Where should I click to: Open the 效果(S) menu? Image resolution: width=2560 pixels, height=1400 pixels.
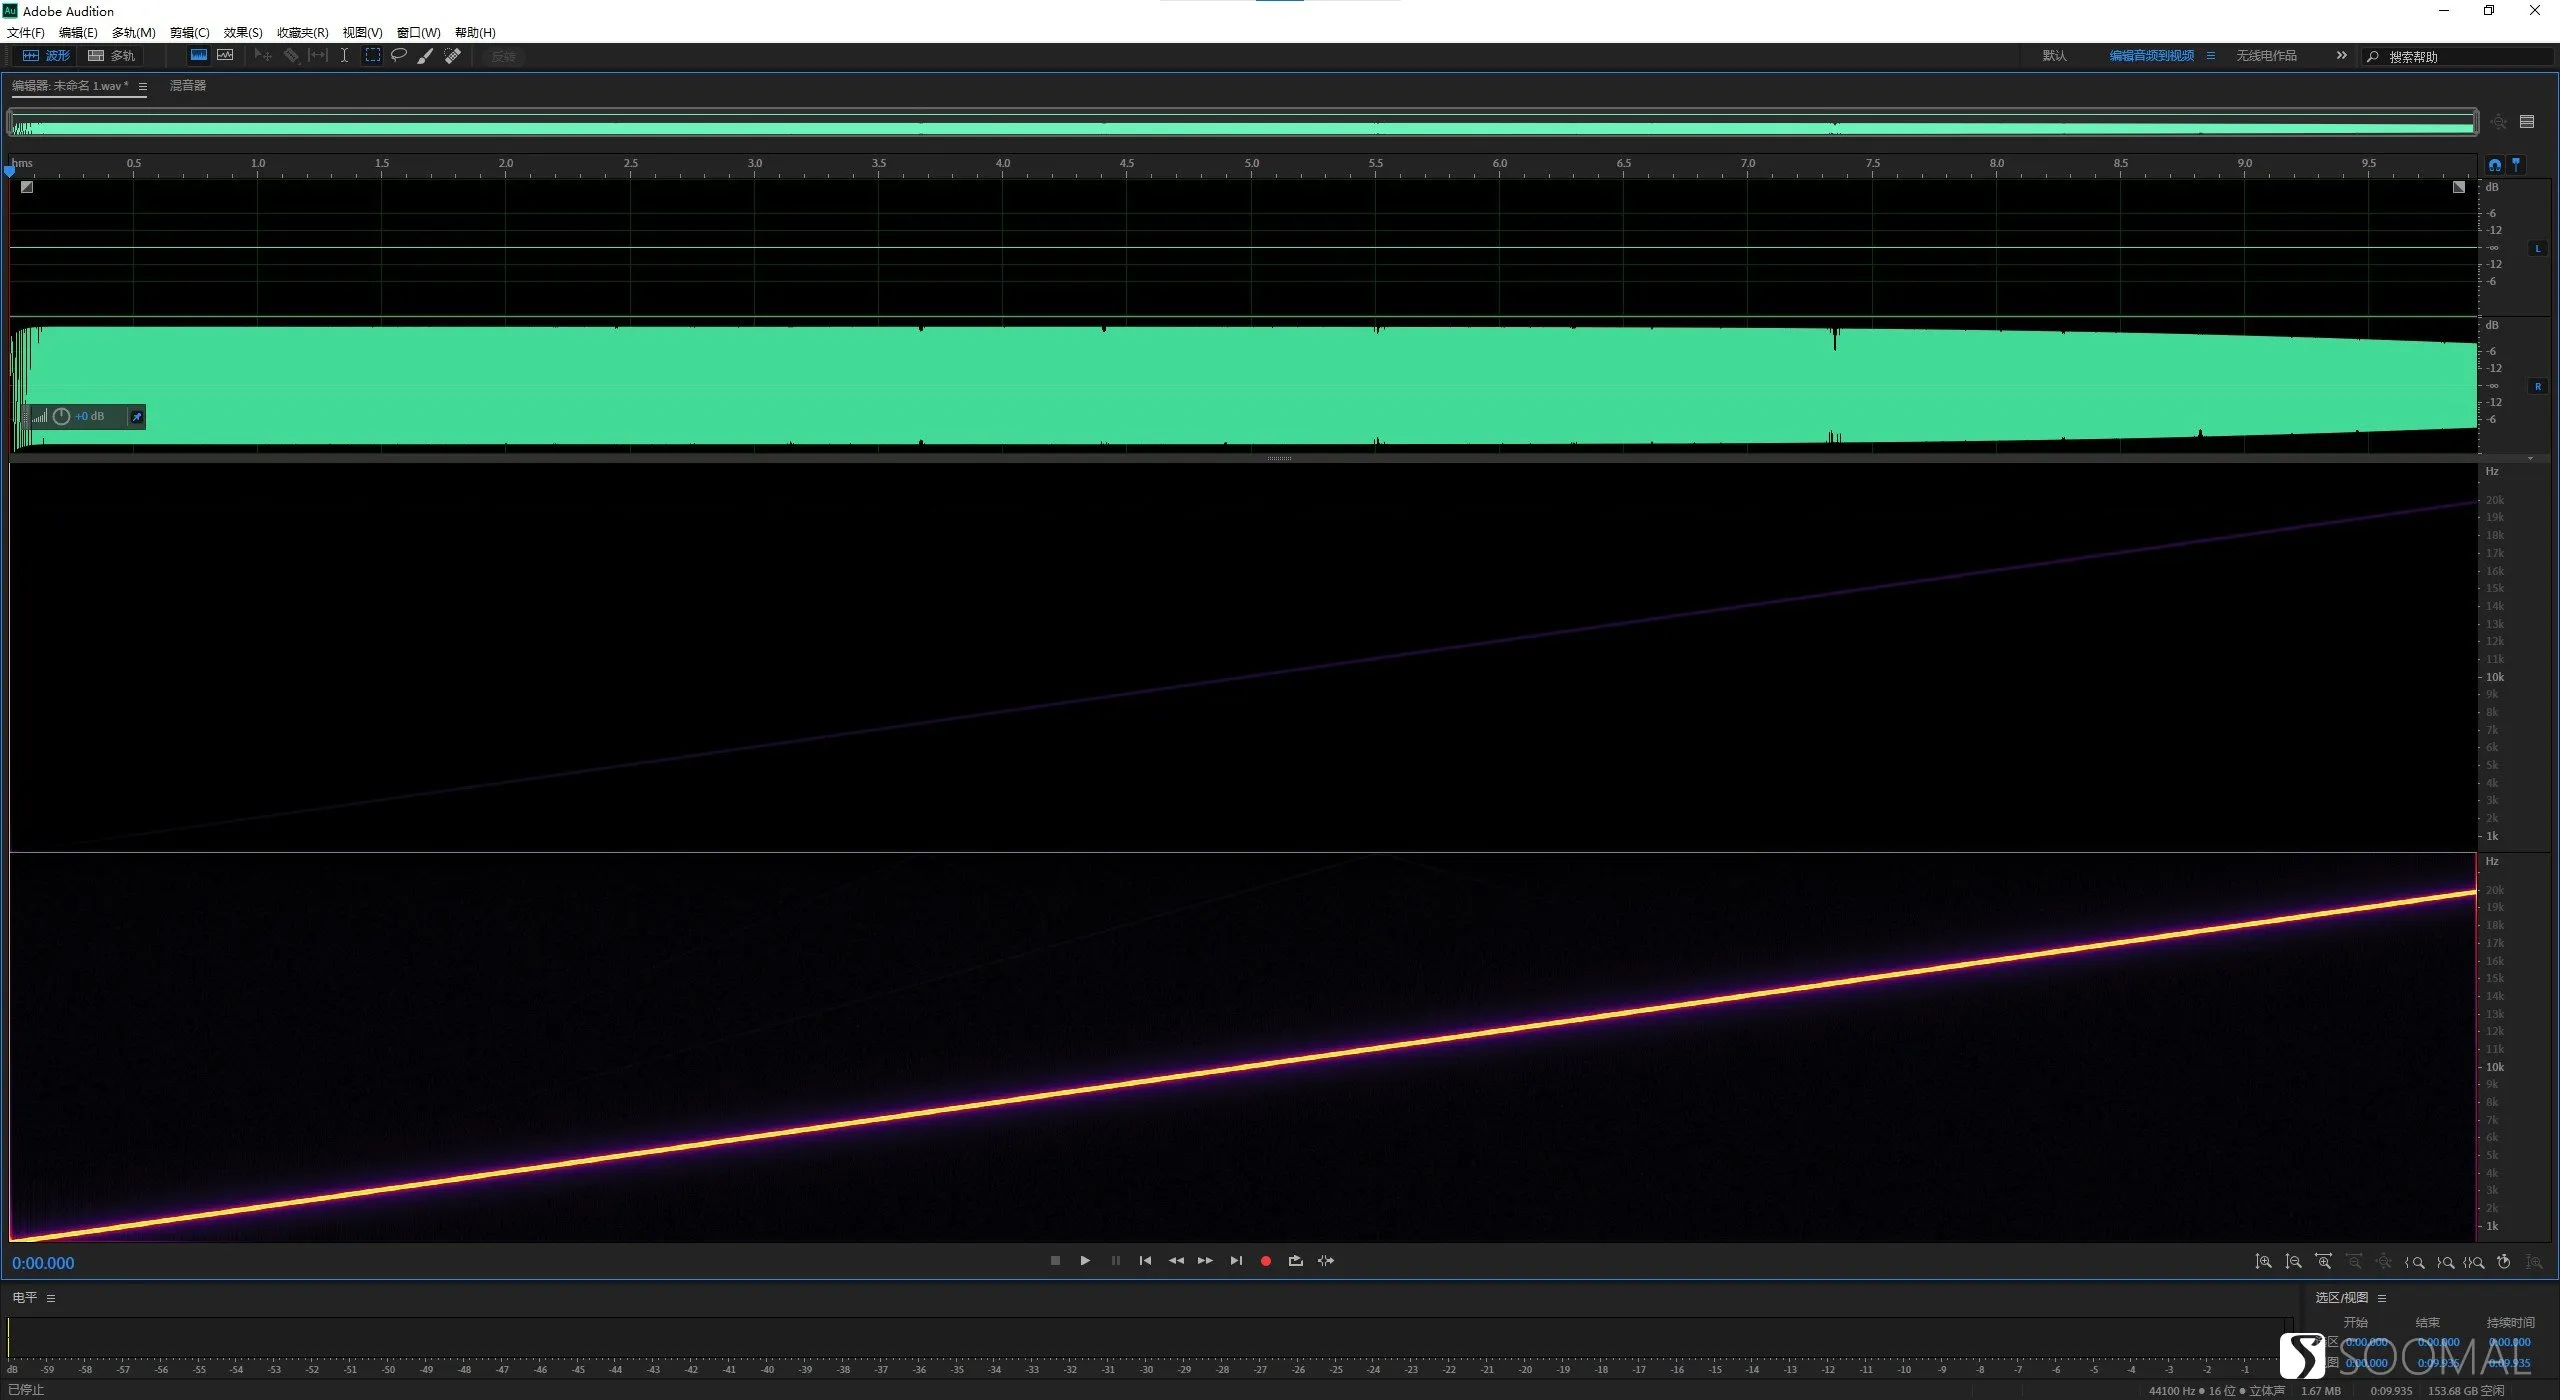pos(243,33)
